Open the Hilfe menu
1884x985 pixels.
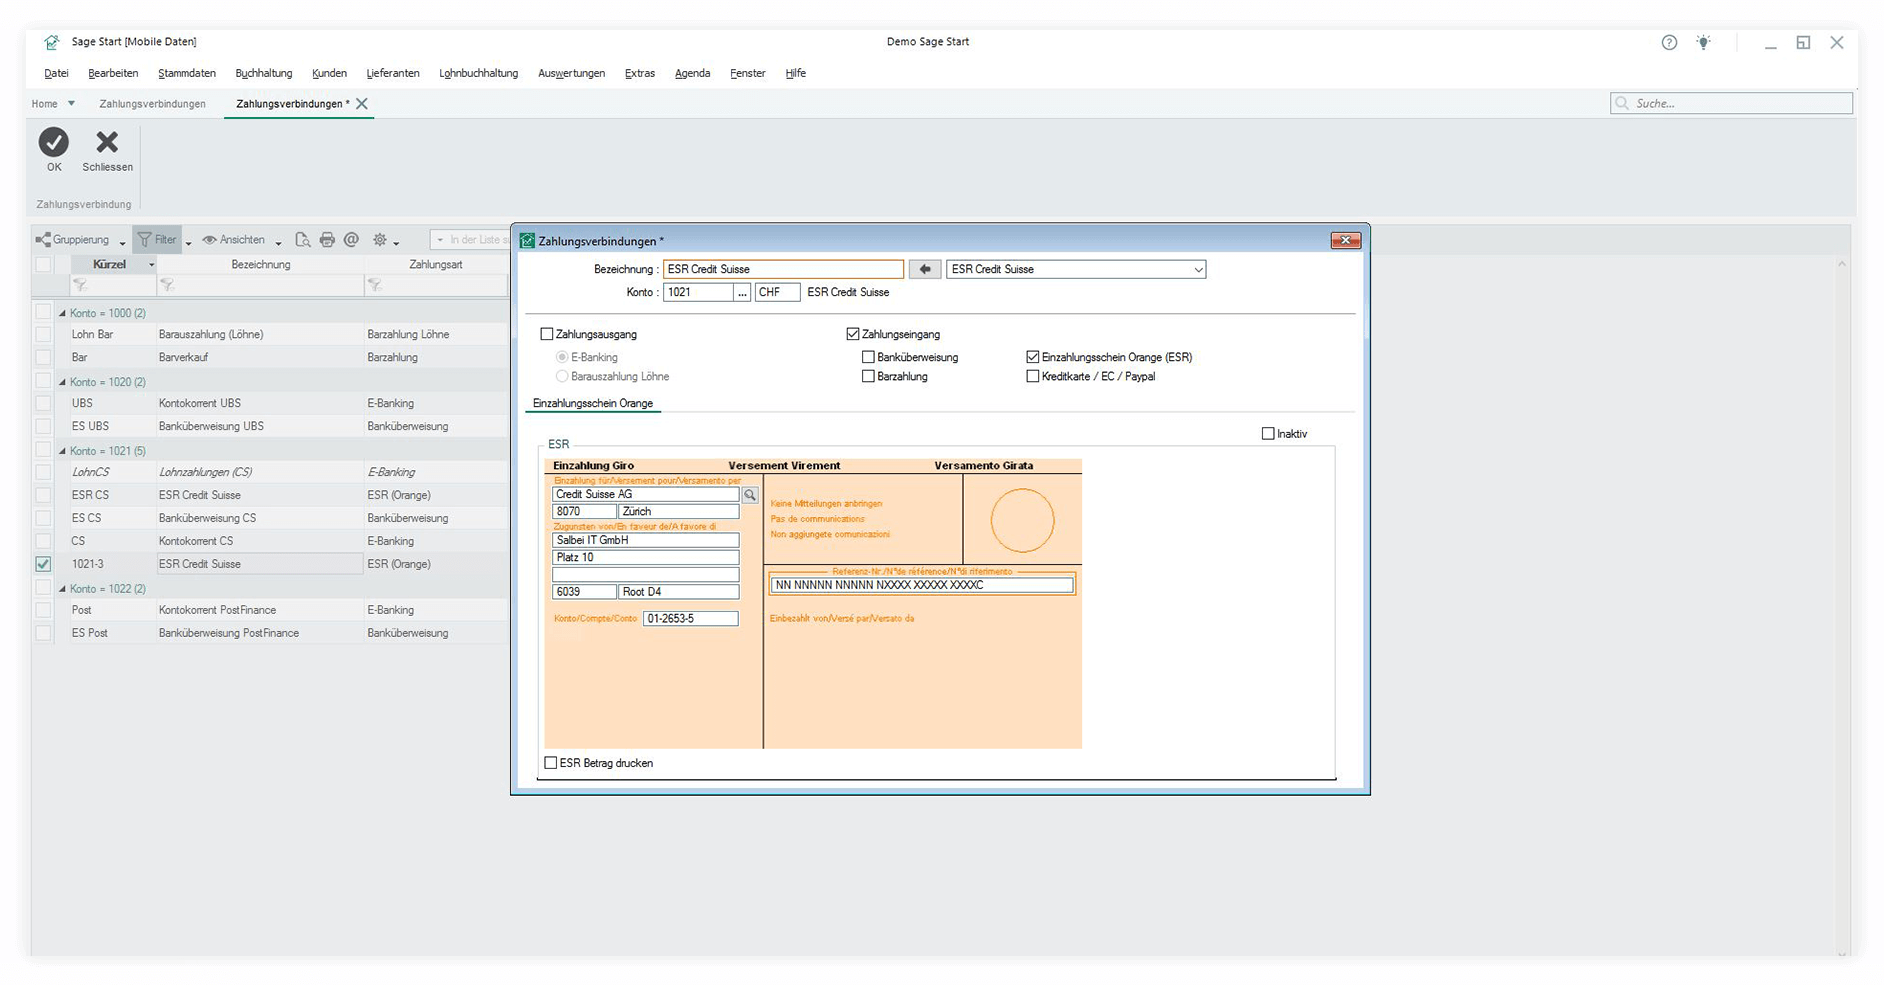tap(796, 73)
